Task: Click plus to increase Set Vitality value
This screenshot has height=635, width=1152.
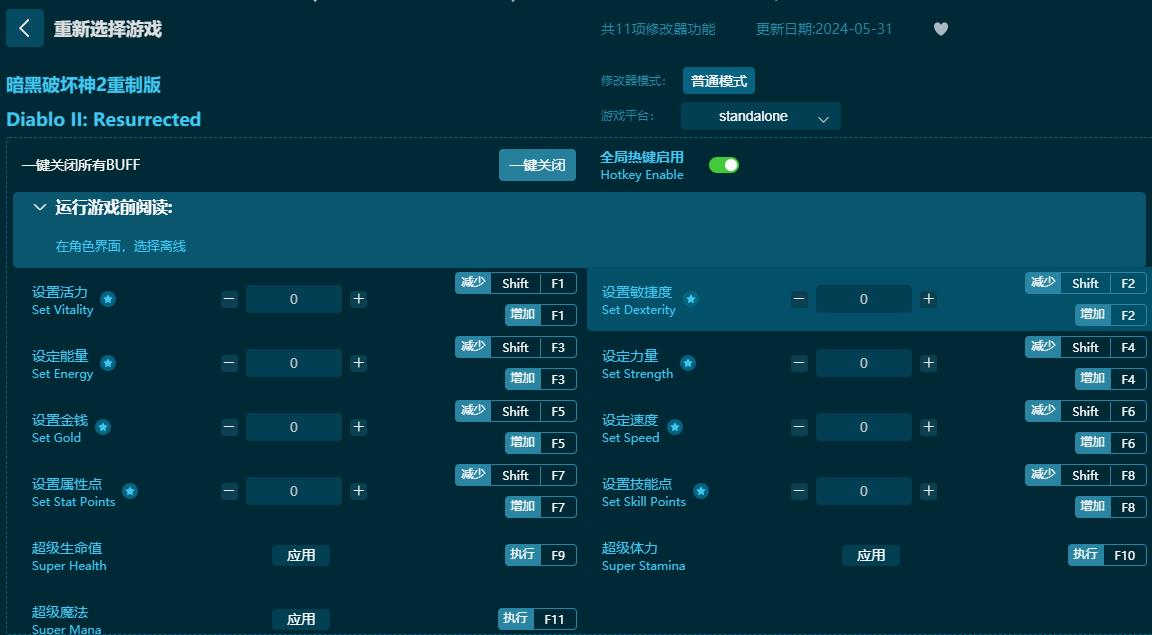Action: tap(358, 298)
